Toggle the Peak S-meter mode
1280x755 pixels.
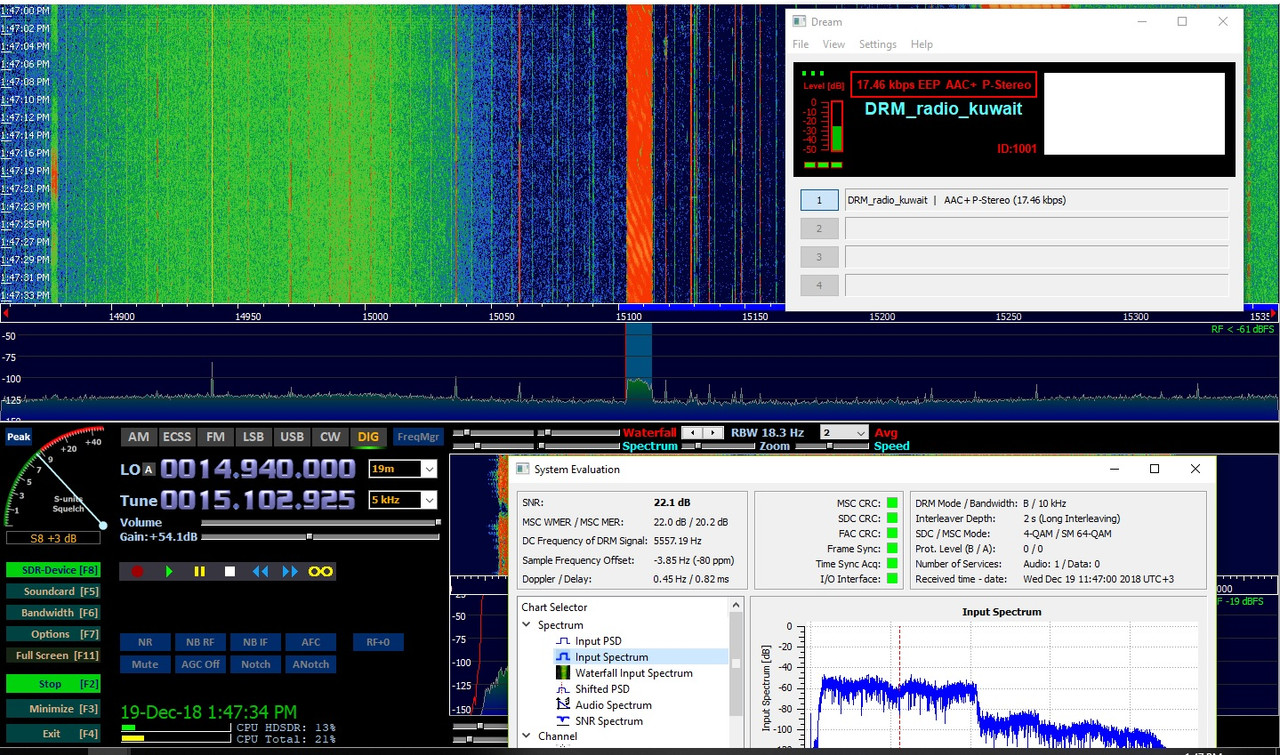click(19, 437)
